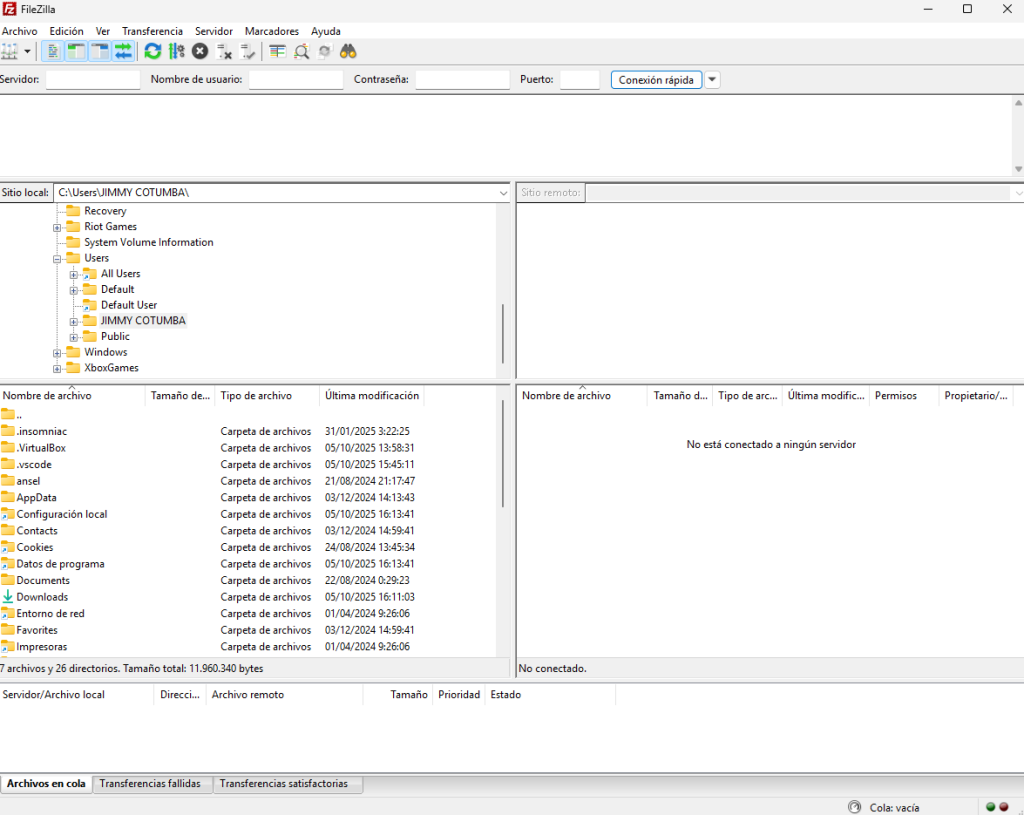
Task: Toggle the transfer queue display
Action: 123,51
